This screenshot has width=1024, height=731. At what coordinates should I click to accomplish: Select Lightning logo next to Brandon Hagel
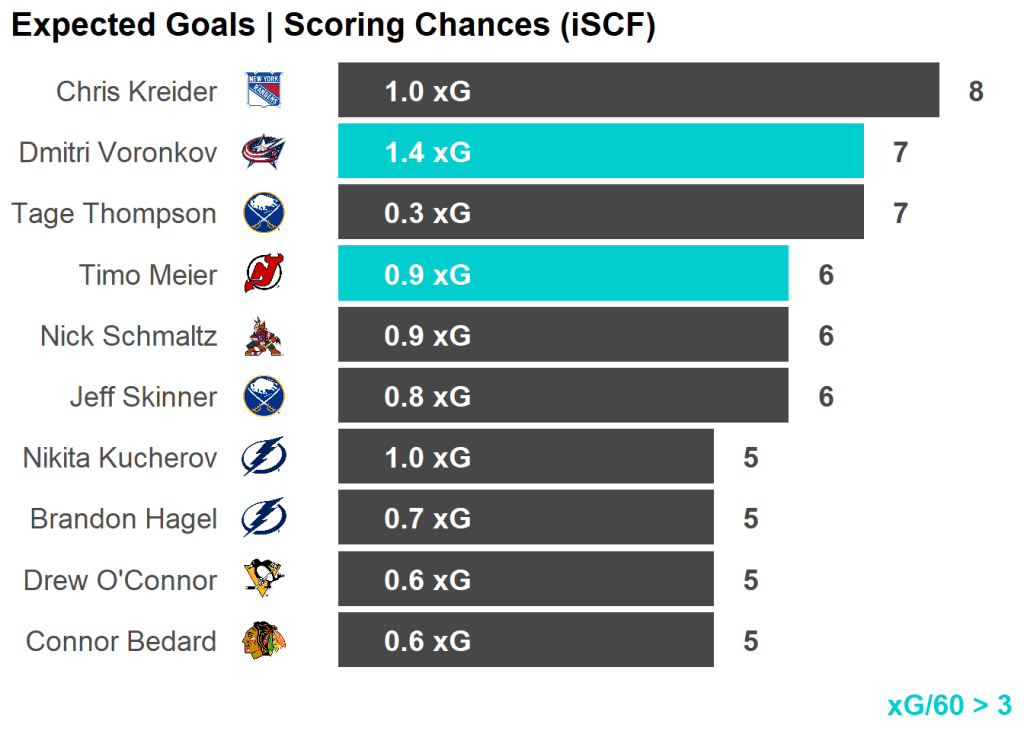point(264,519)
